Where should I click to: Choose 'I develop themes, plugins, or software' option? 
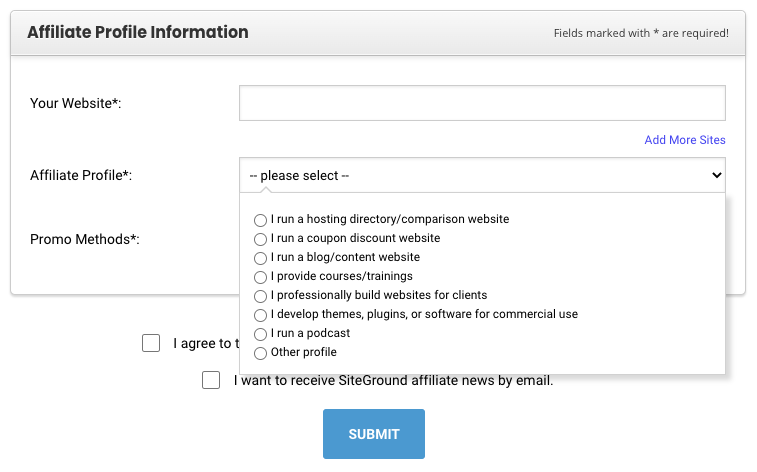(261, 315)
